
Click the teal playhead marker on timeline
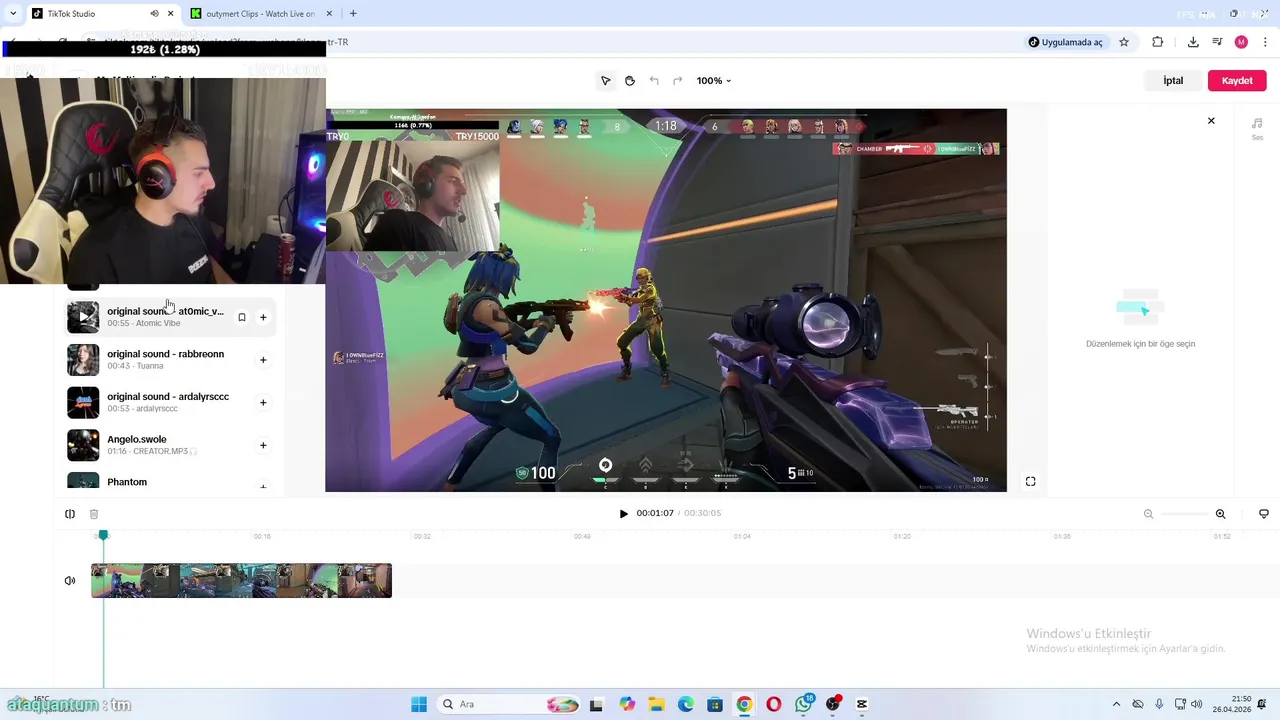[x=103, y=536]
